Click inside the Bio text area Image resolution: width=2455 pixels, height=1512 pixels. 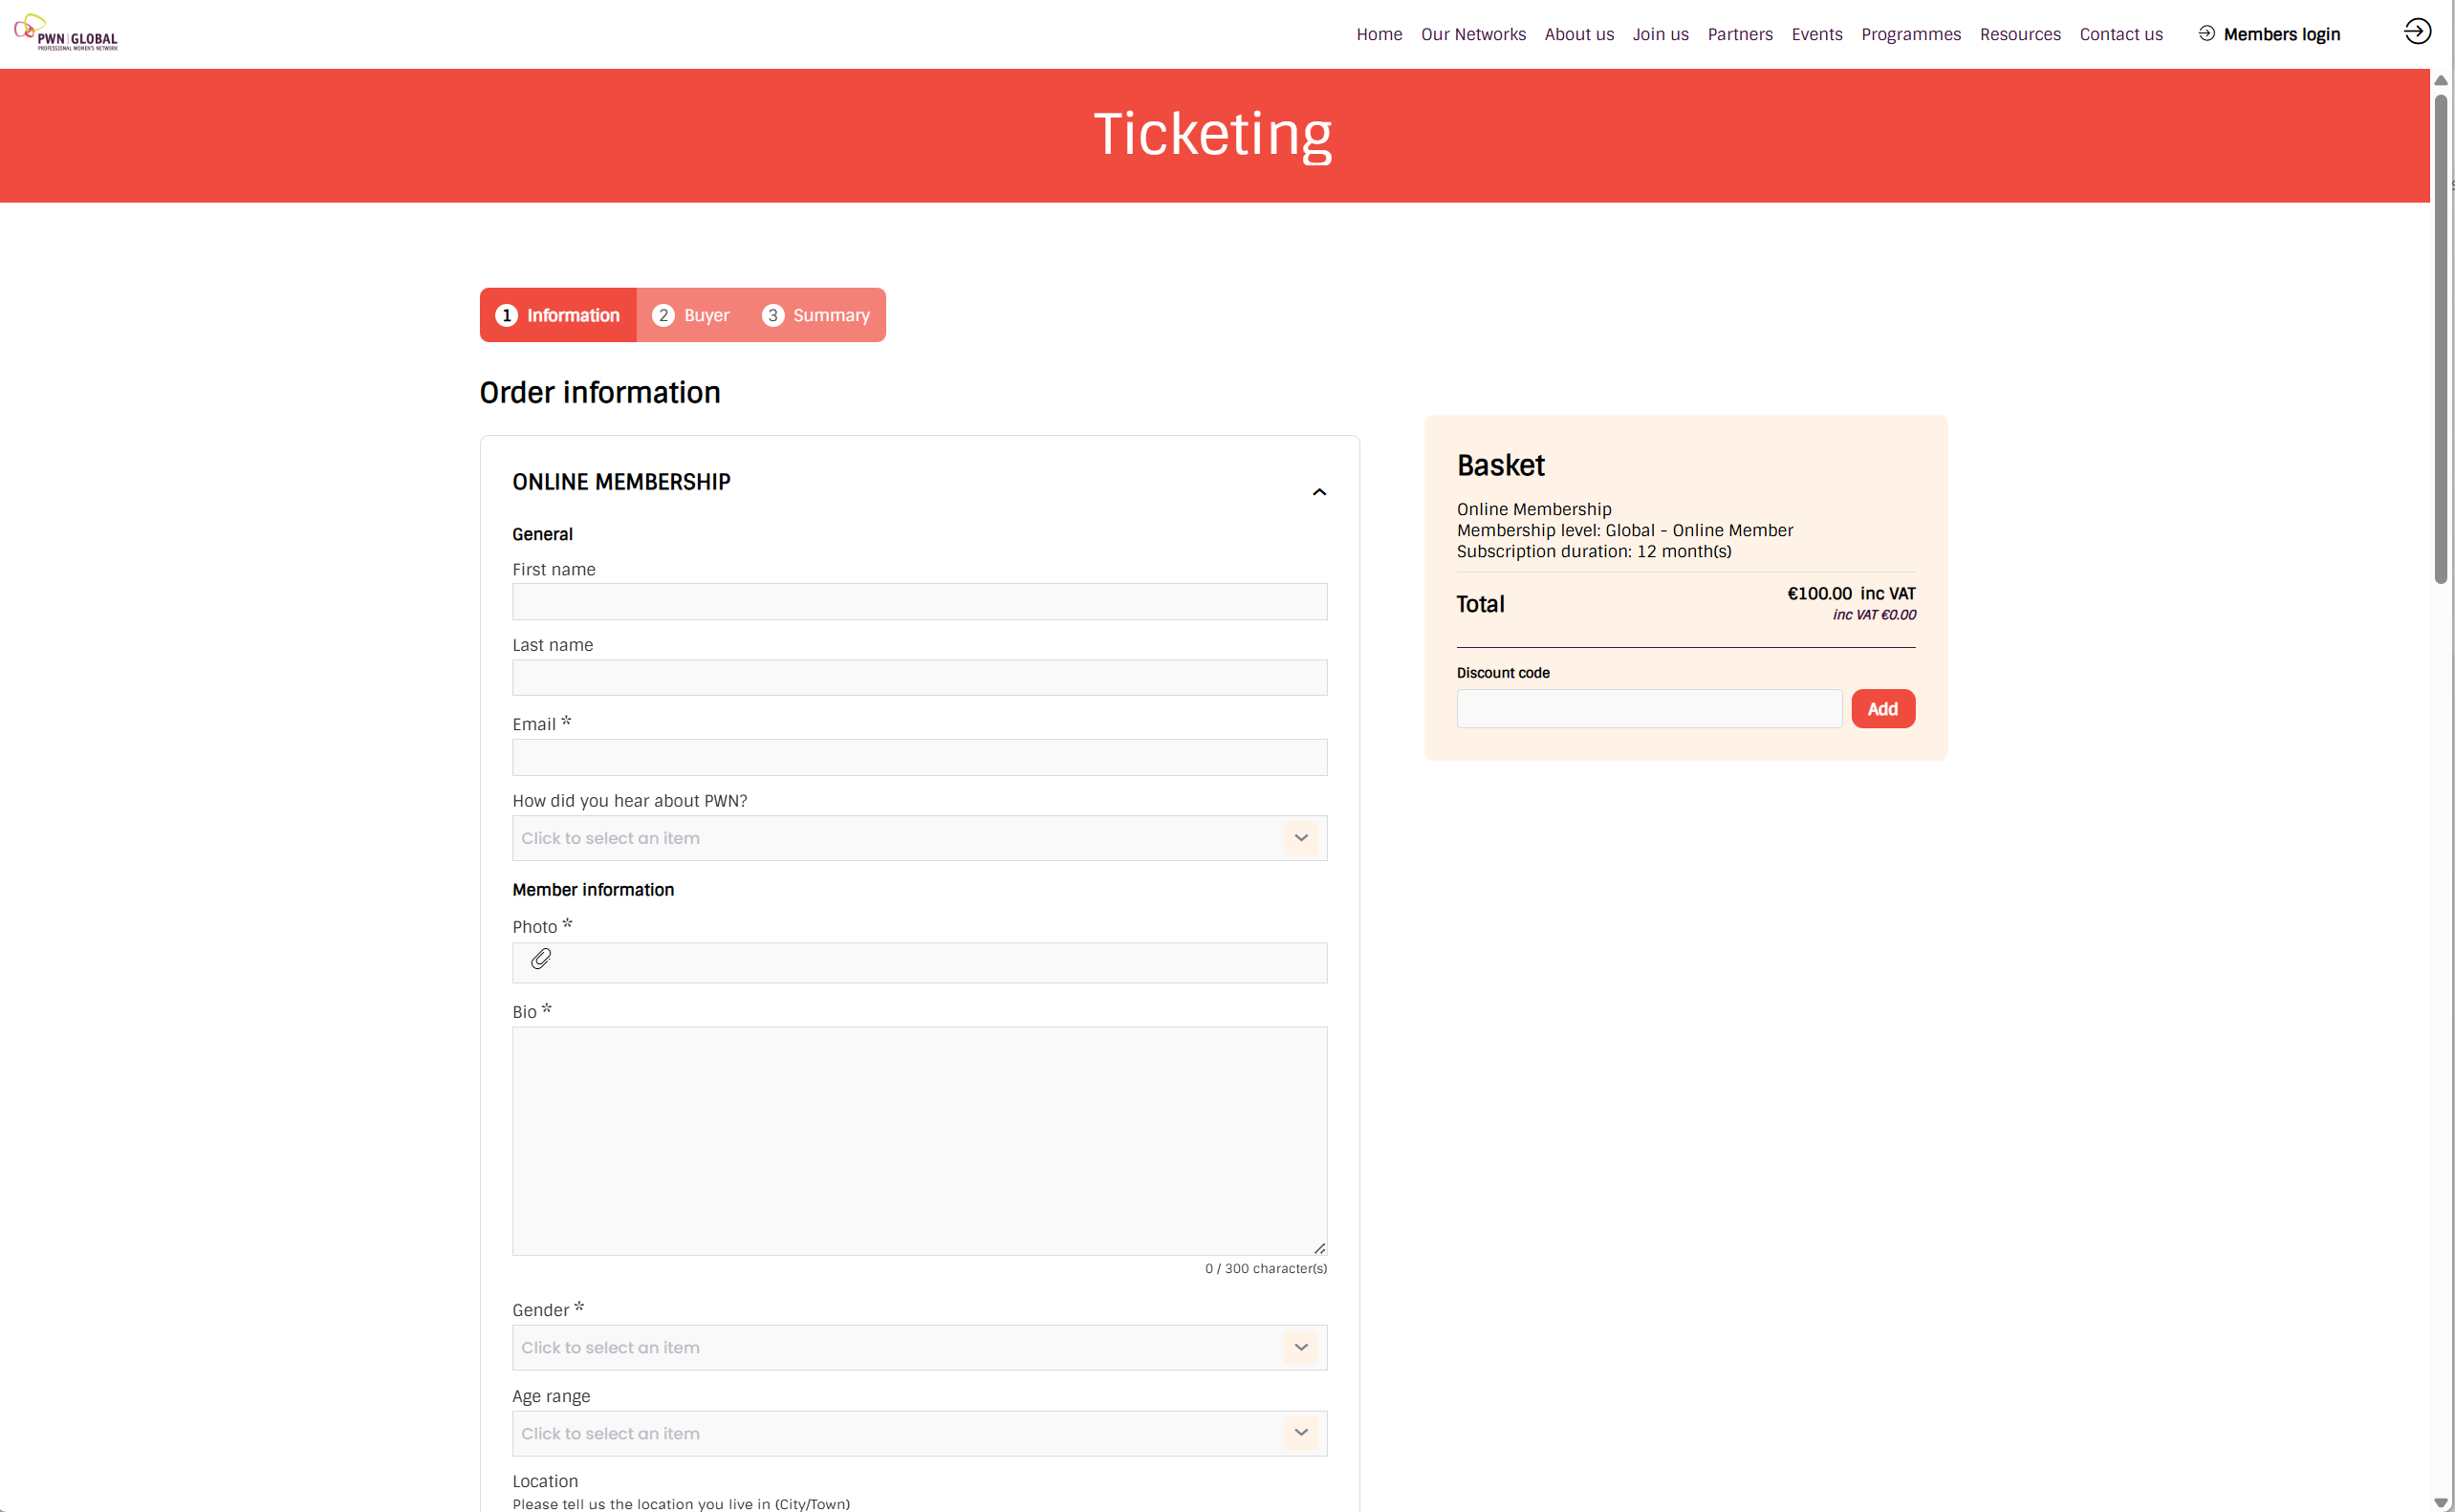pos(918,1140)
